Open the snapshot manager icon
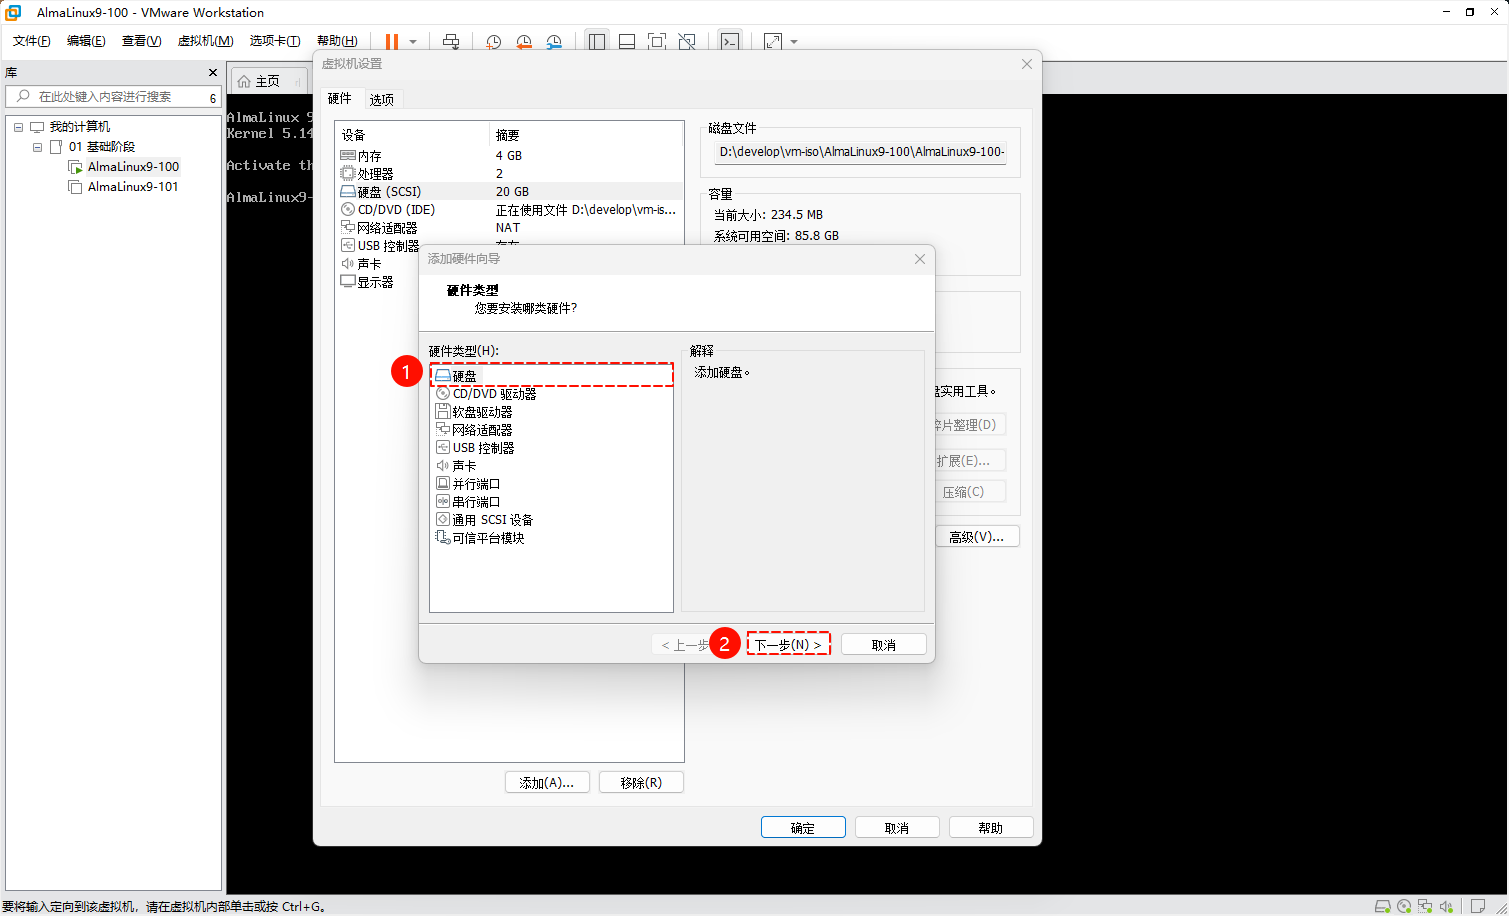The height and width of the screenshot is (916, 1509). point(554,41)
